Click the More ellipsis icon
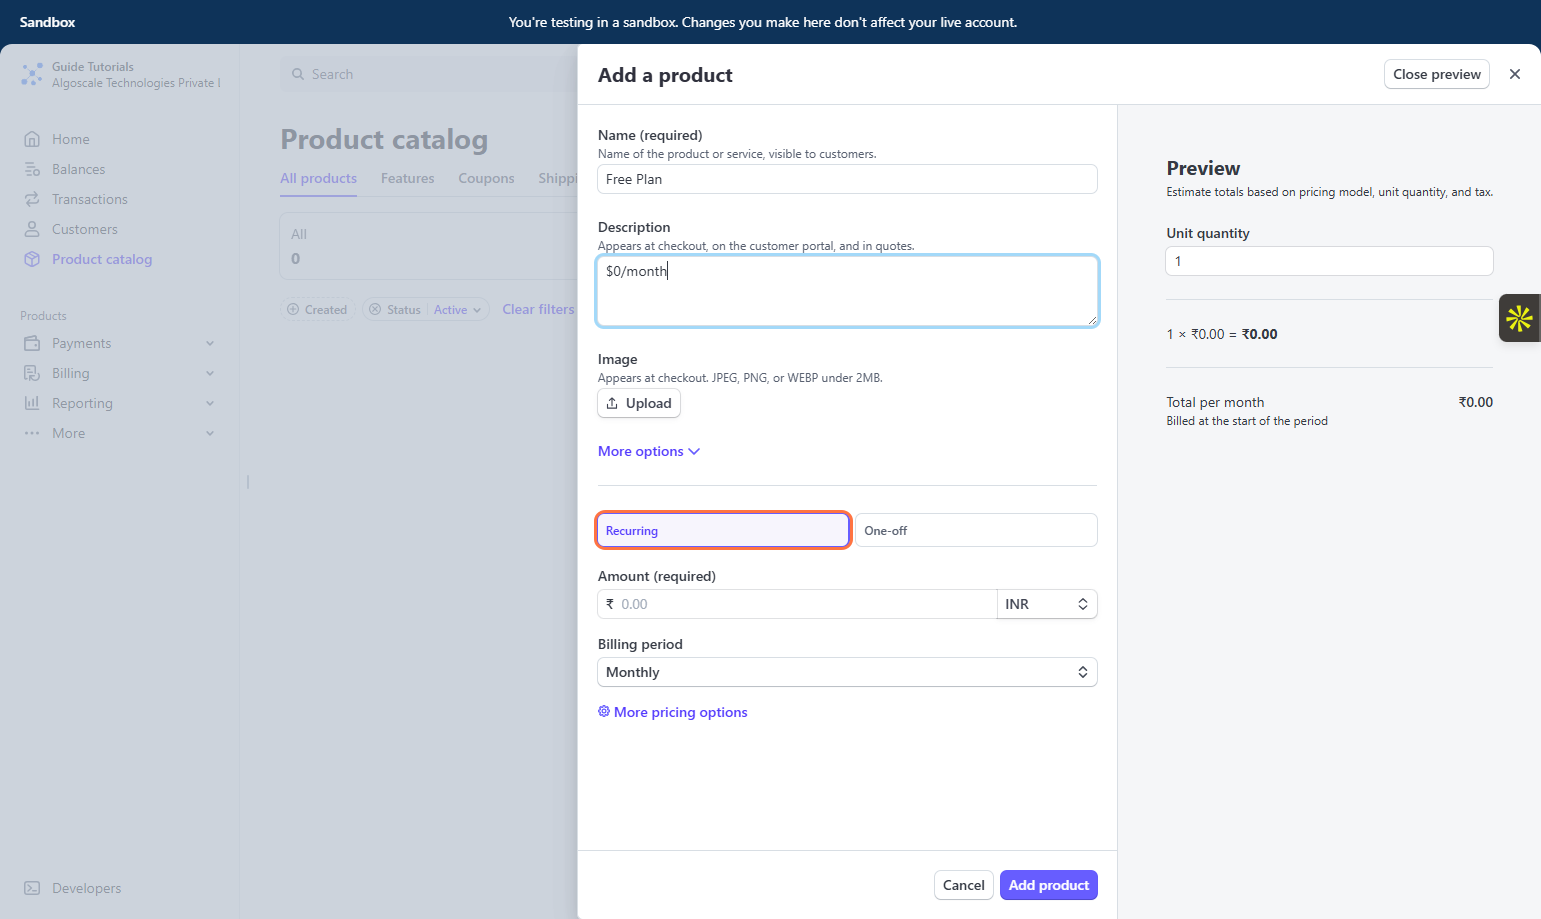Image resolution: width=1541 pixels, height=919 pixels. point(32,433)
